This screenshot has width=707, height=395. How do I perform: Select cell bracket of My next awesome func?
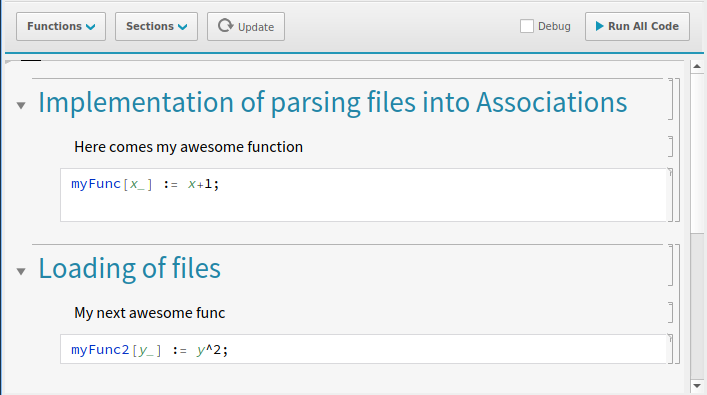[x=670, y=312]
